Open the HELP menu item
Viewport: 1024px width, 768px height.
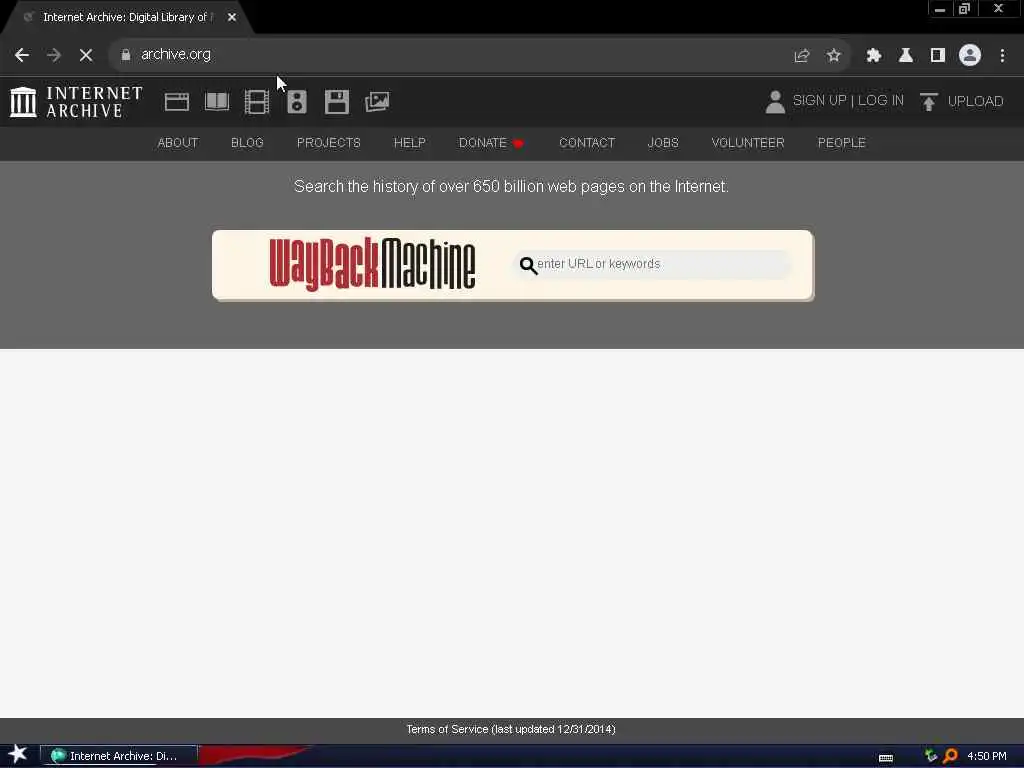(409, 142)
